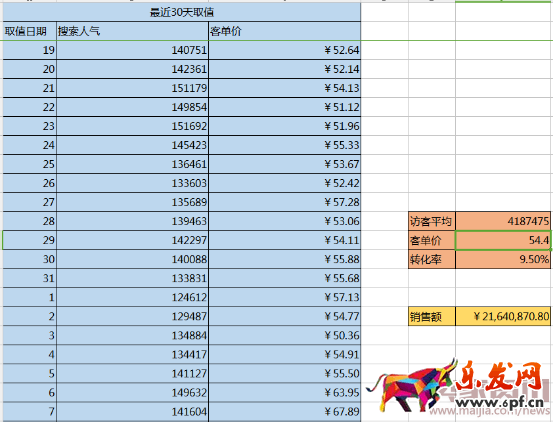
Task: Select the summary value cell 4187475
Action: click(503, 222)
